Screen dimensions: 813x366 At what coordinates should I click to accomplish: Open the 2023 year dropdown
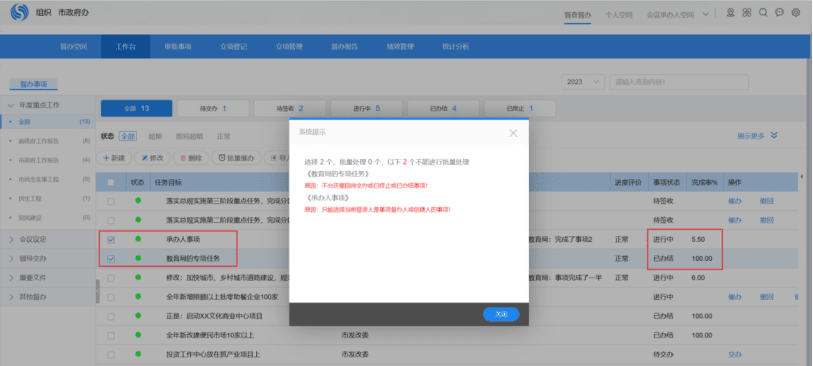point(583,82)
